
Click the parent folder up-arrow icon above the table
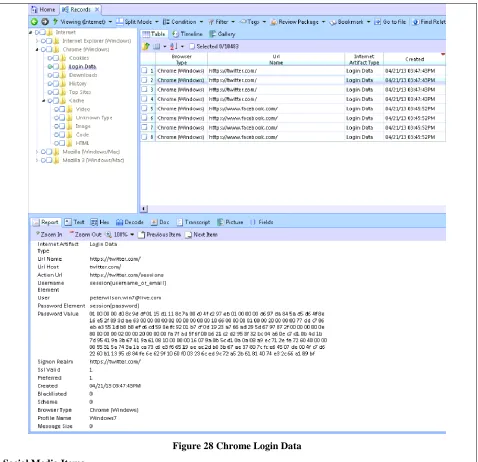click(x=146, y=46)
